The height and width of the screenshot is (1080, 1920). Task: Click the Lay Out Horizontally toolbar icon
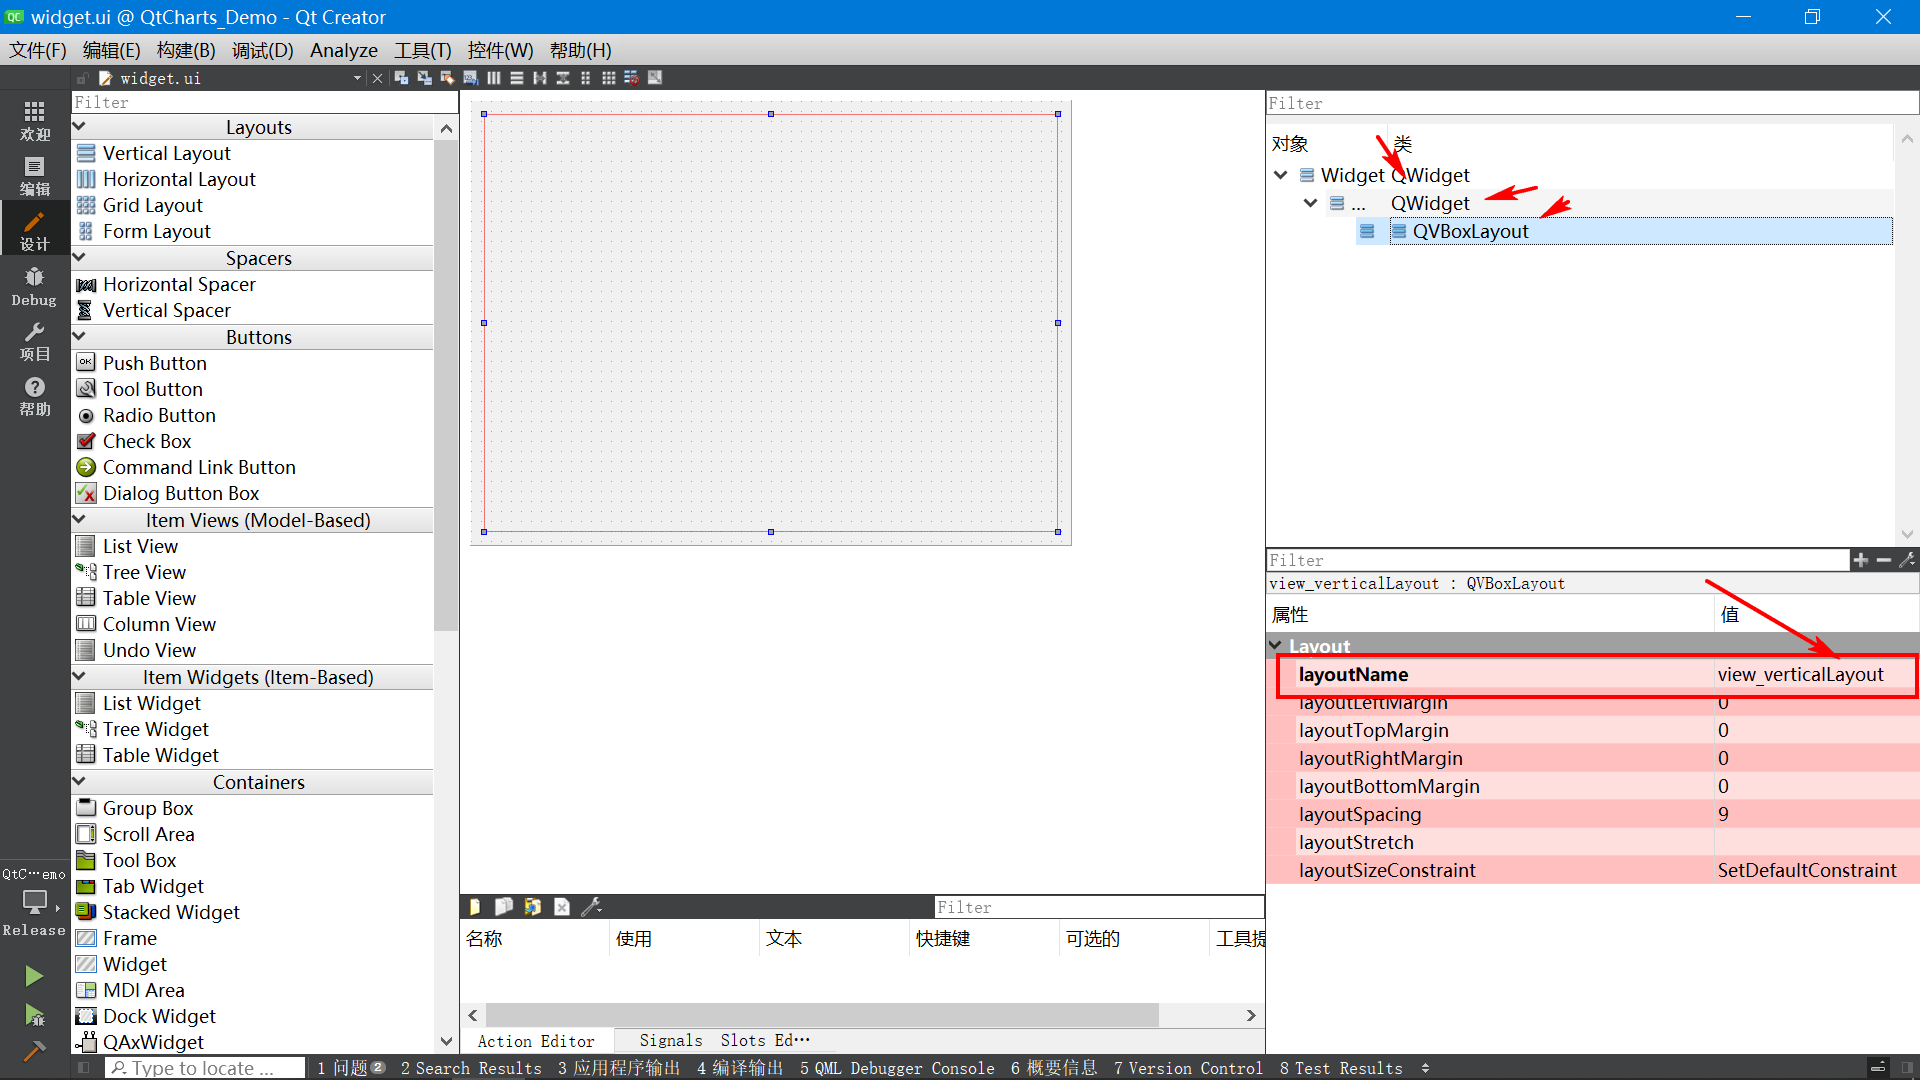[x=493, y=78]
